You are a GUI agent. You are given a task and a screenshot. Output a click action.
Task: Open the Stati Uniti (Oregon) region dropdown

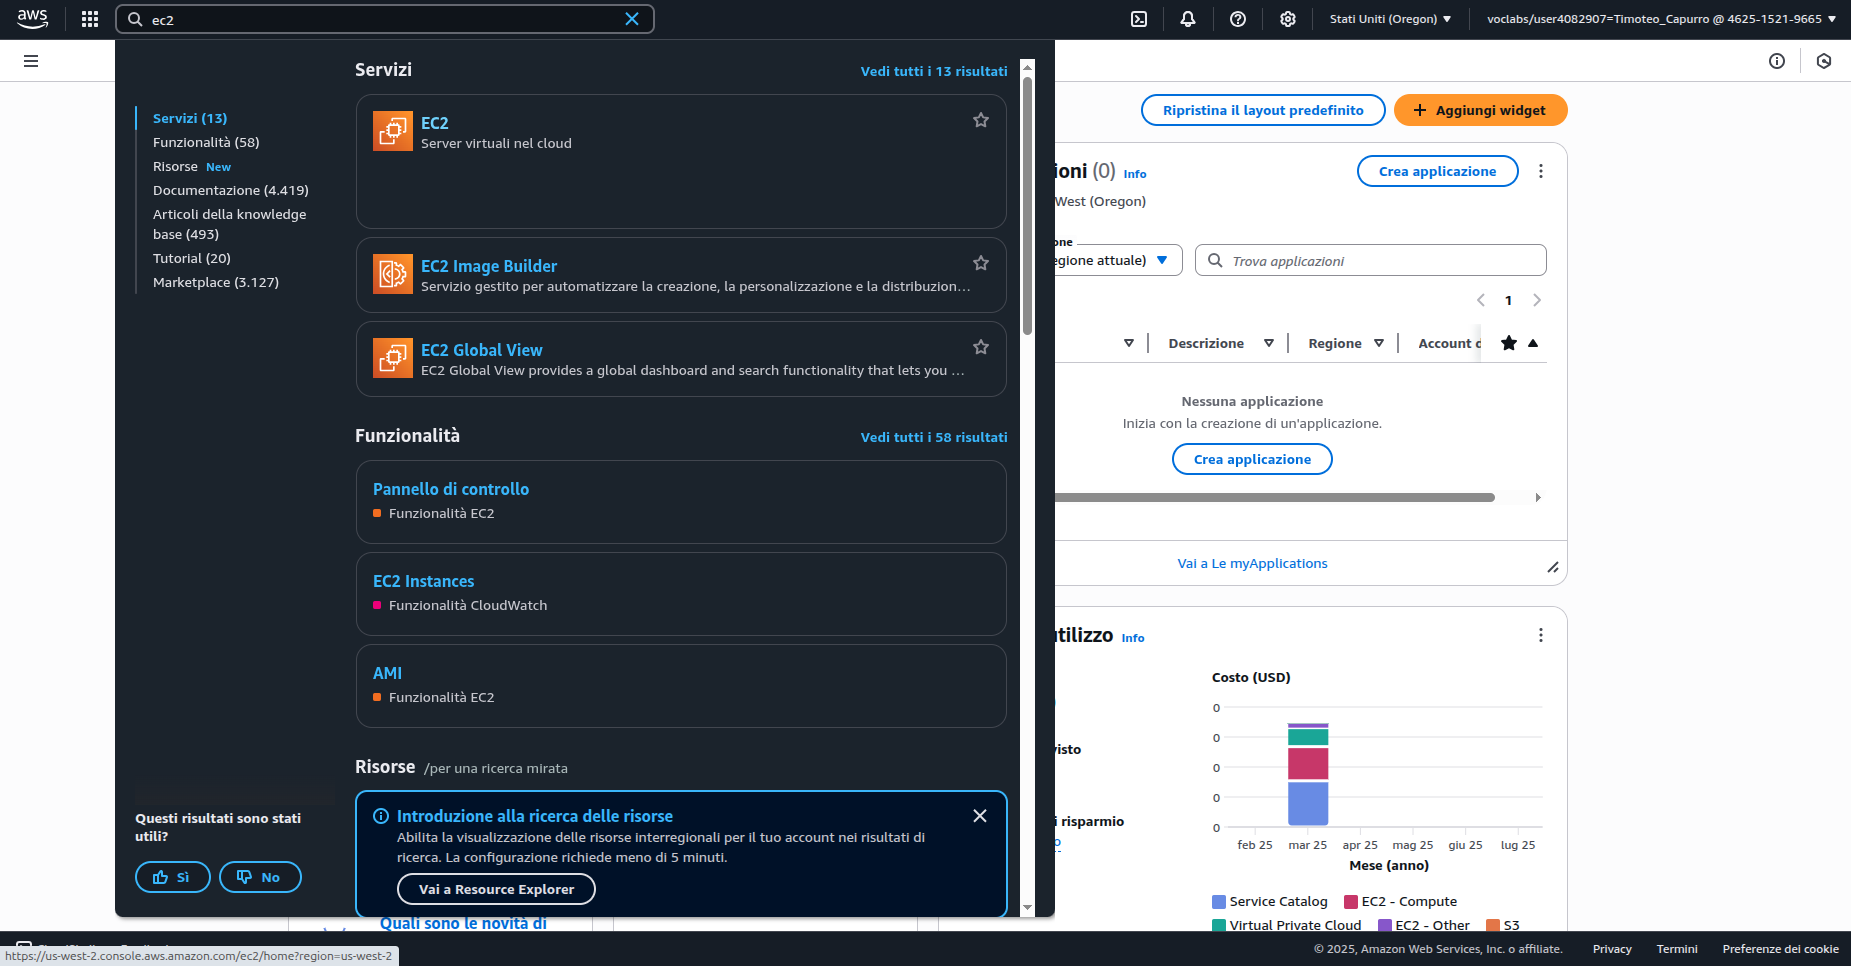coord(1390,19)
